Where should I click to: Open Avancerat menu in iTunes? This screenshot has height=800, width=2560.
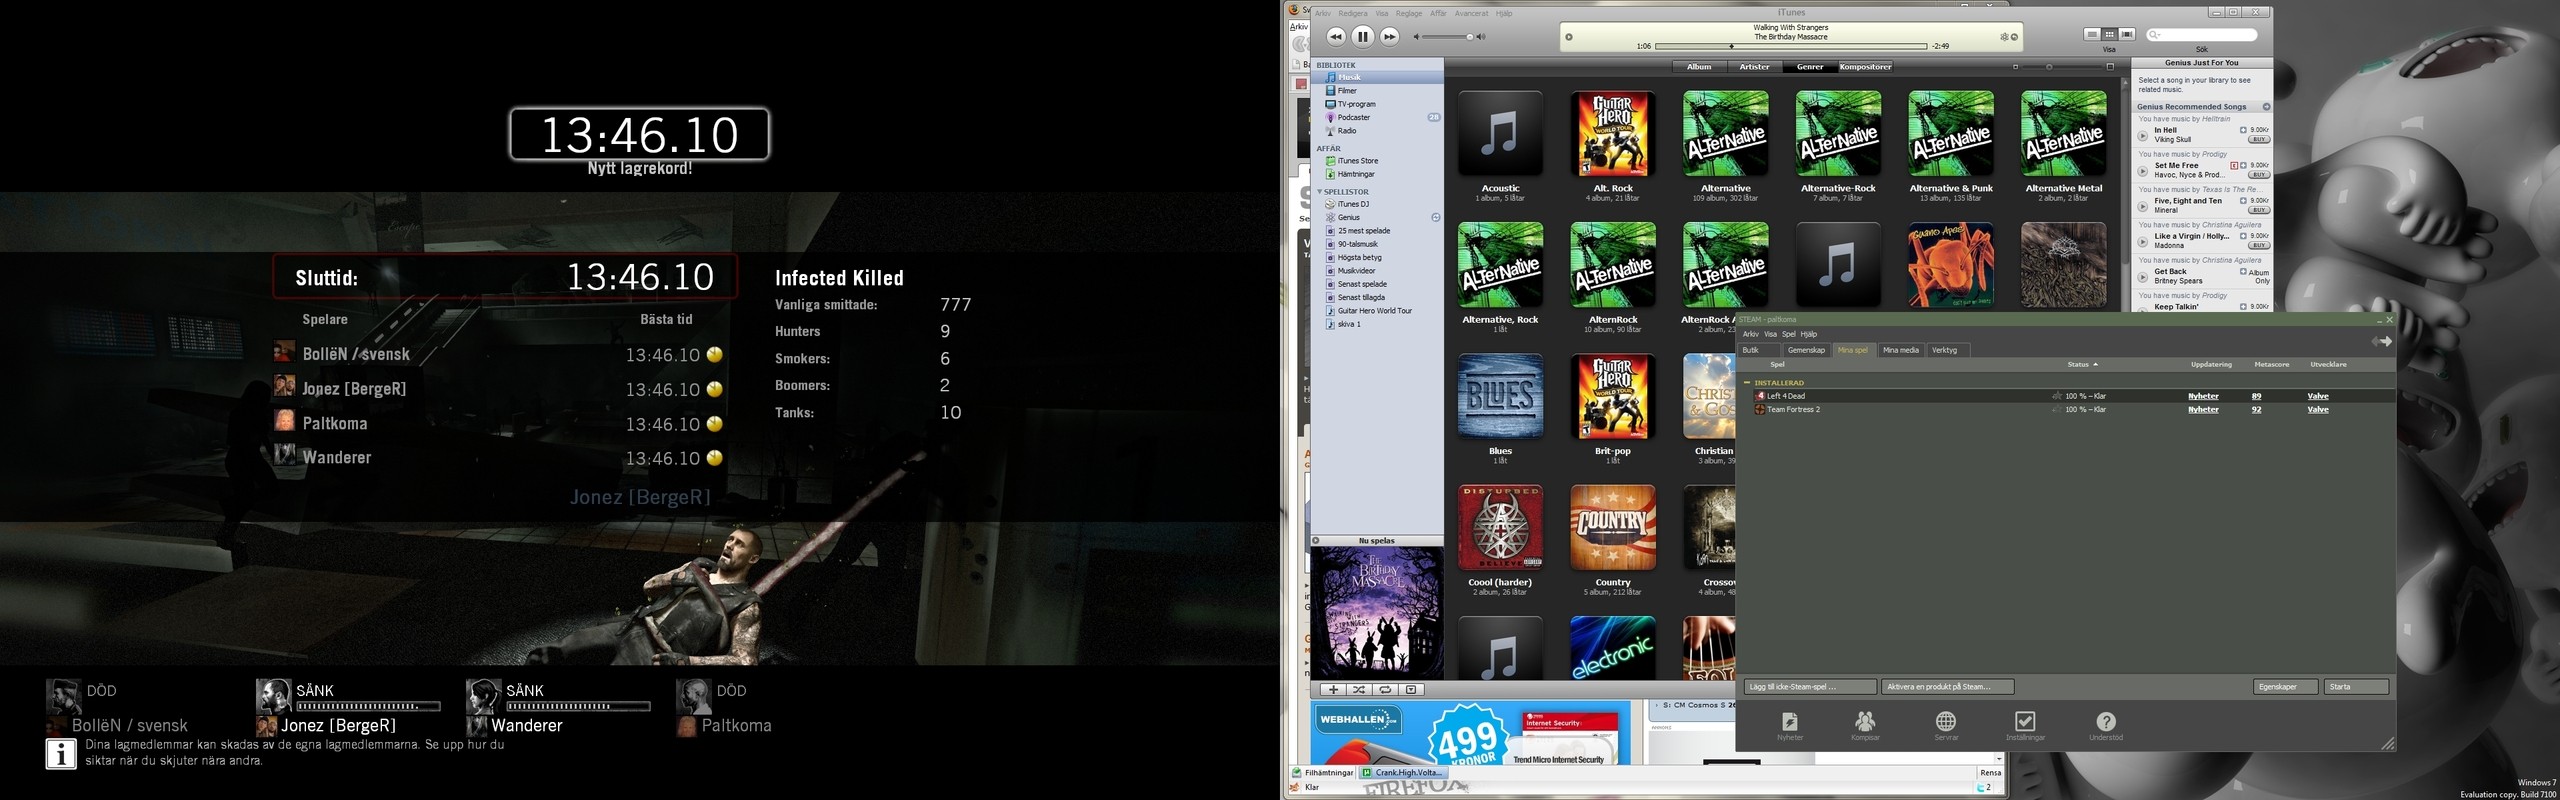click(1471, 14)
